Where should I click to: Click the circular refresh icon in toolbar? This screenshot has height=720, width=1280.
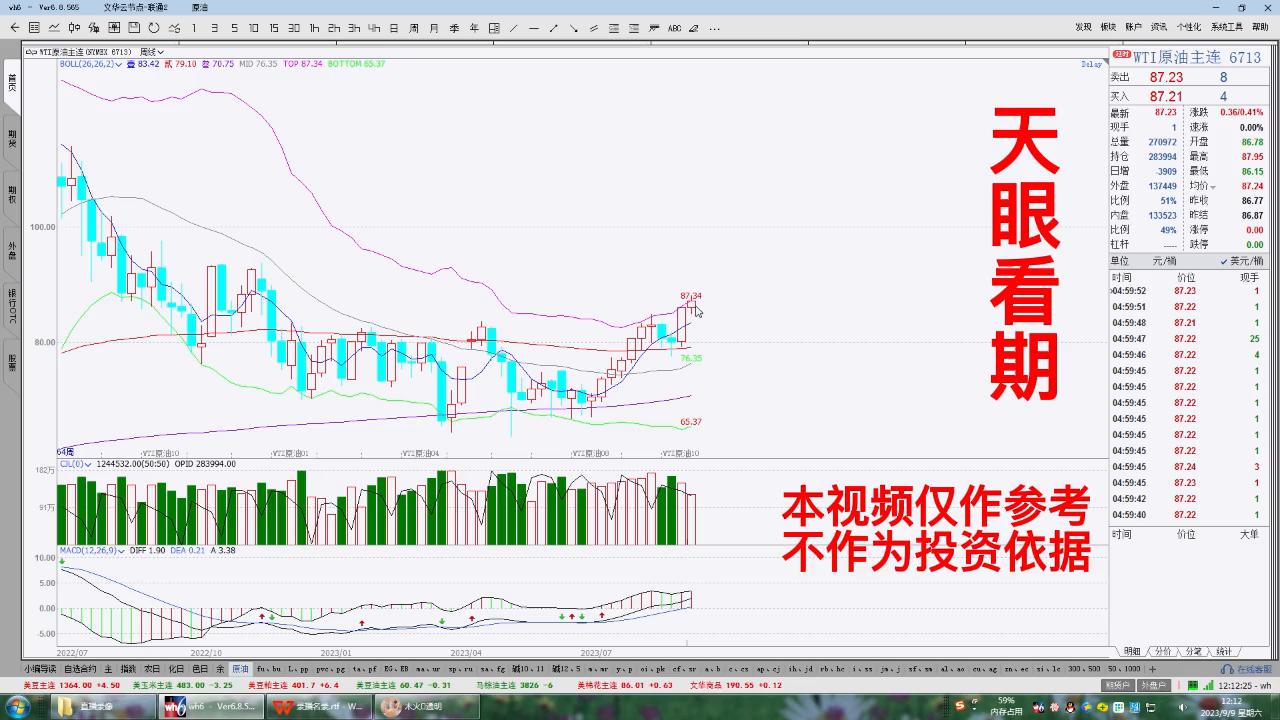click(x=153, y=28)
